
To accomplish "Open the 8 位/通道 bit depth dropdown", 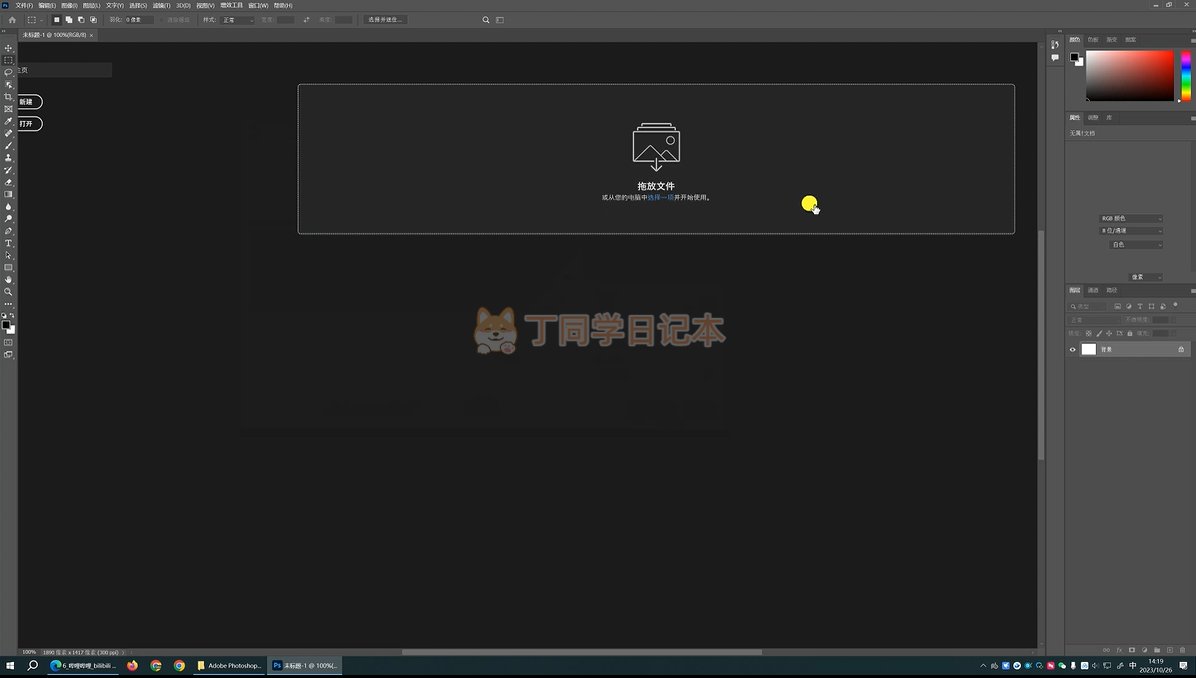I will 1131,231.
